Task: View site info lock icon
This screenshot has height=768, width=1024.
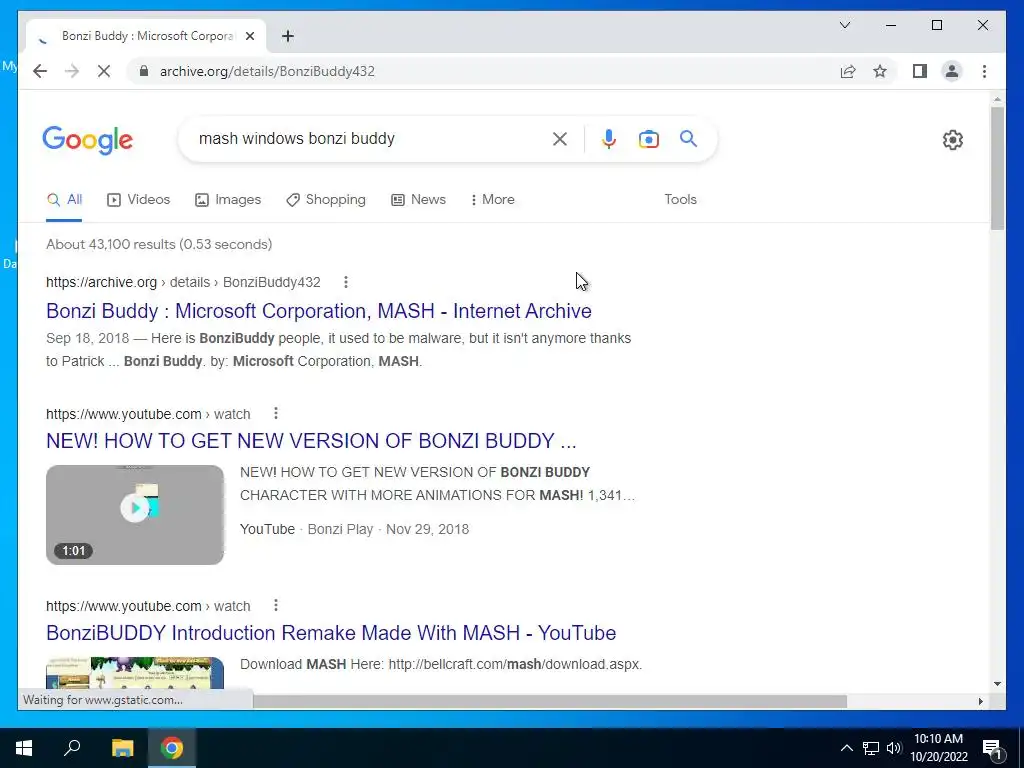Action: click(x=144, y=71)
